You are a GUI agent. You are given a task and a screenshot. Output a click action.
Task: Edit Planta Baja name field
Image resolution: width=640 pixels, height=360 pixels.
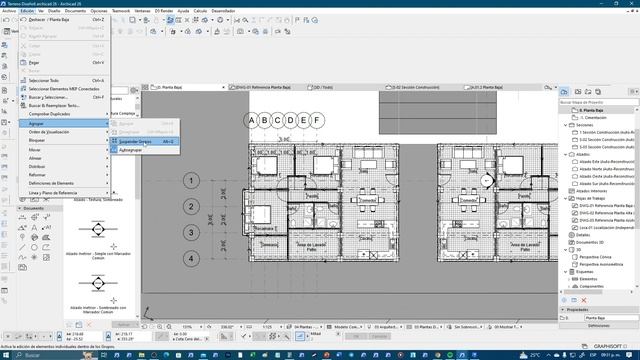[611, 318]
